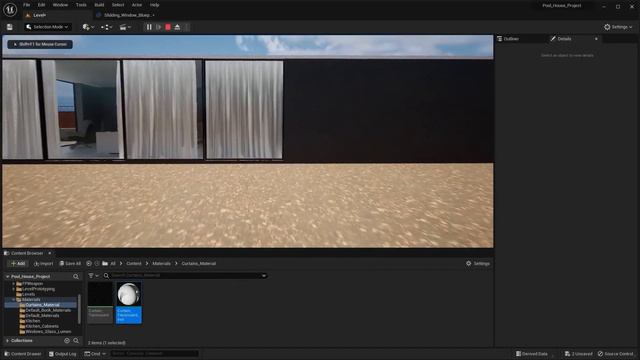Open the saved searches dropdown arrow

click(264, 276)
